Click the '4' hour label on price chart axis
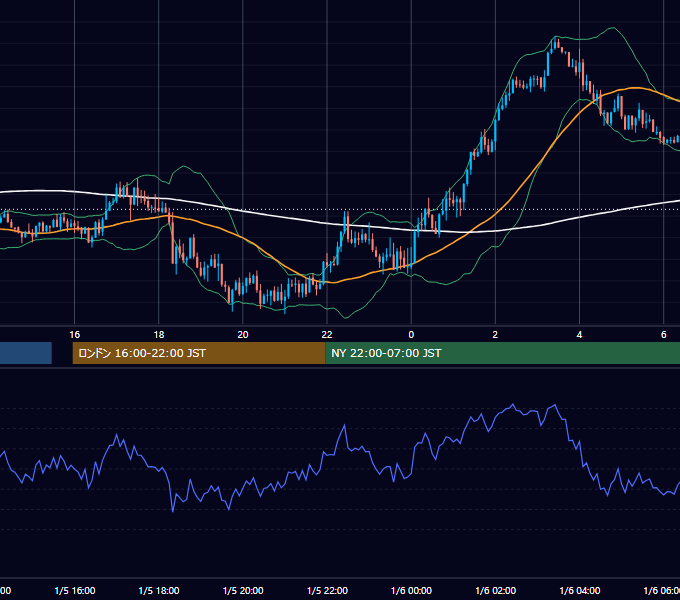Image resolution: width=680 pixels, height=600 pixels. pyautogui.click(x=579, y=335)
